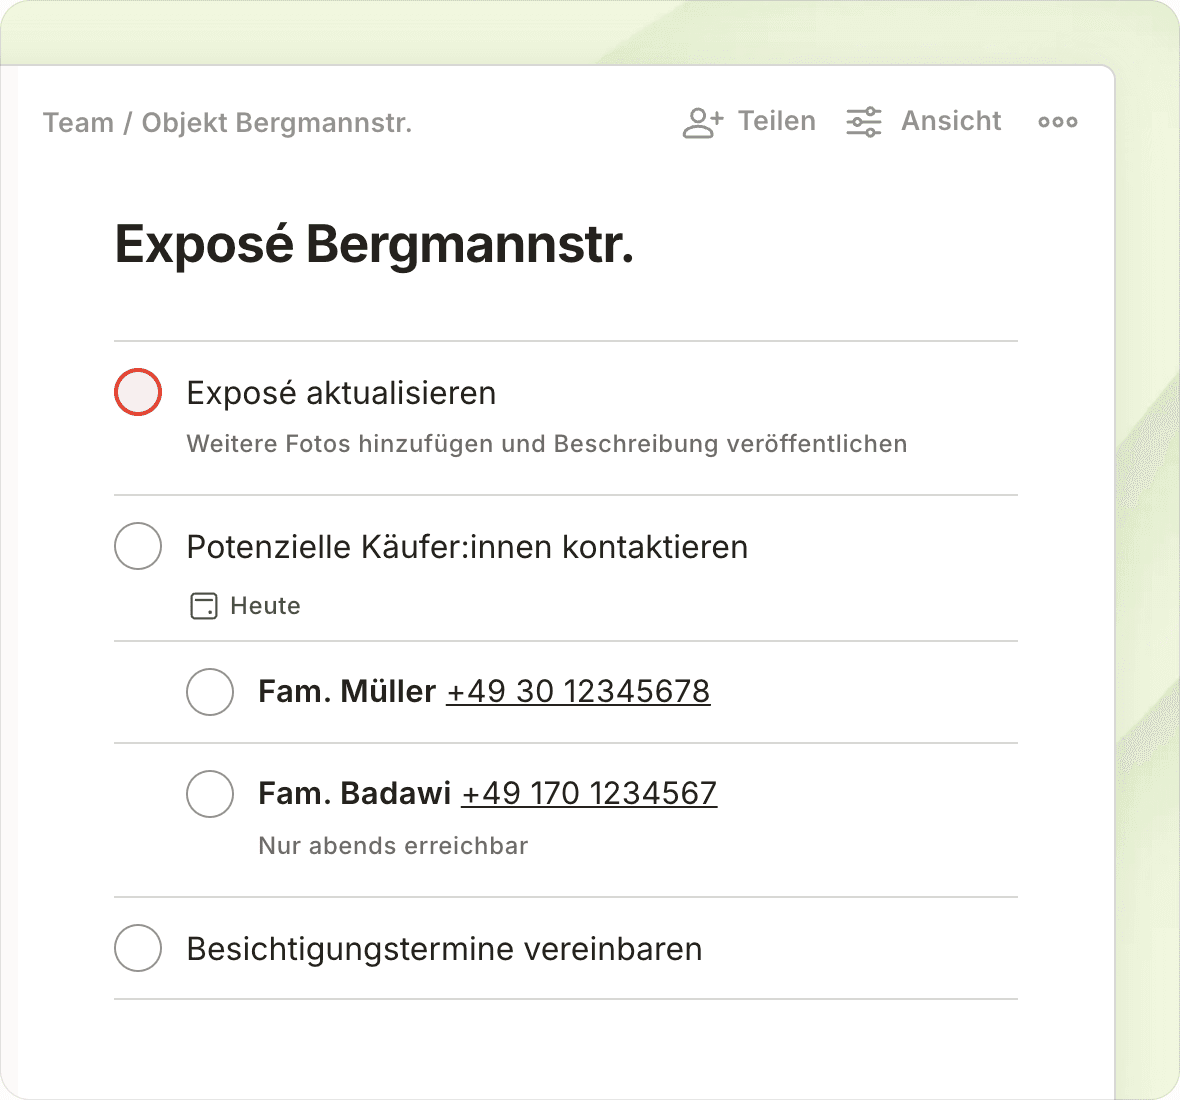
Task: Click the description about Weitere Fotos hinzufügen
Action: (547, 444)
